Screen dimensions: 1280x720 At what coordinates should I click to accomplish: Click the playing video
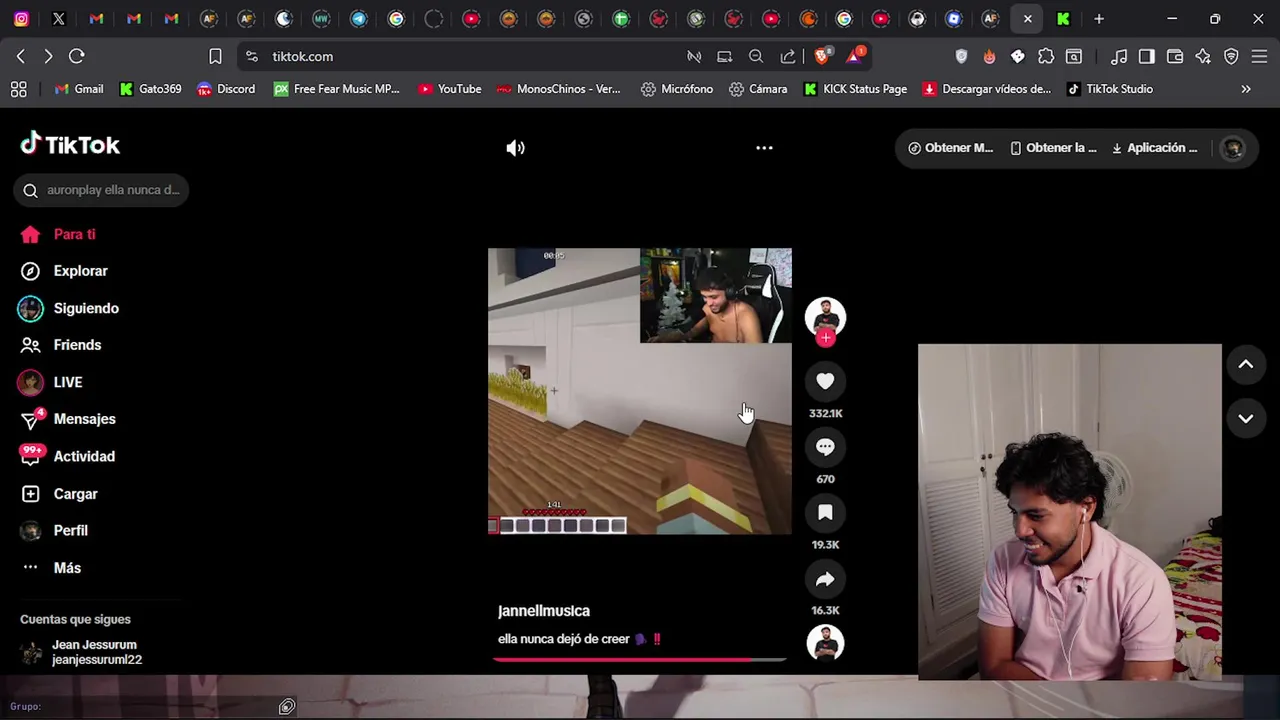[x=639, y=391]
